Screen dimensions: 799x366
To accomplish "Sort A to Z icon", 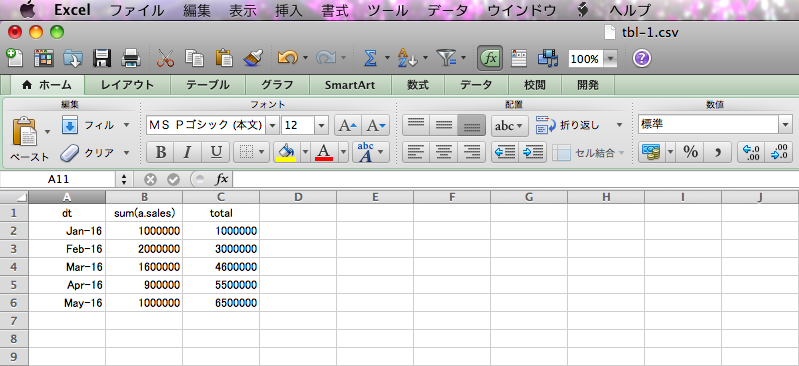I will pos(407,58).
